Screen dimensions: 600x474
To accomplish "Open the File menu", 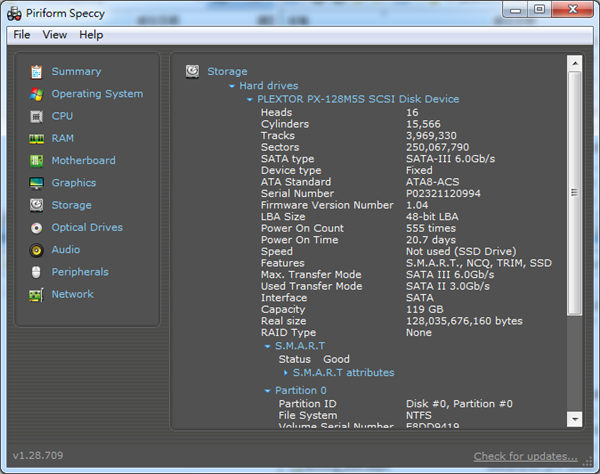I will tap(22, 35).
